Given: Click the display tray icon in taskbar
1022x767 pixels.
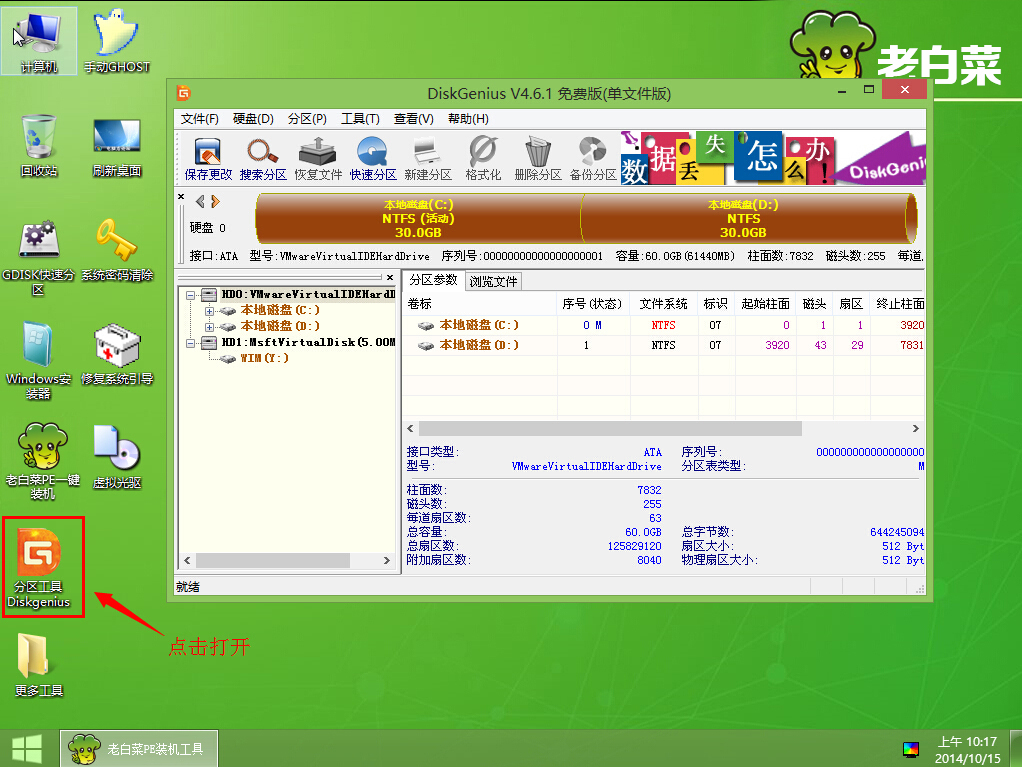Looking at the screenshot, I should tap(911, 749).
